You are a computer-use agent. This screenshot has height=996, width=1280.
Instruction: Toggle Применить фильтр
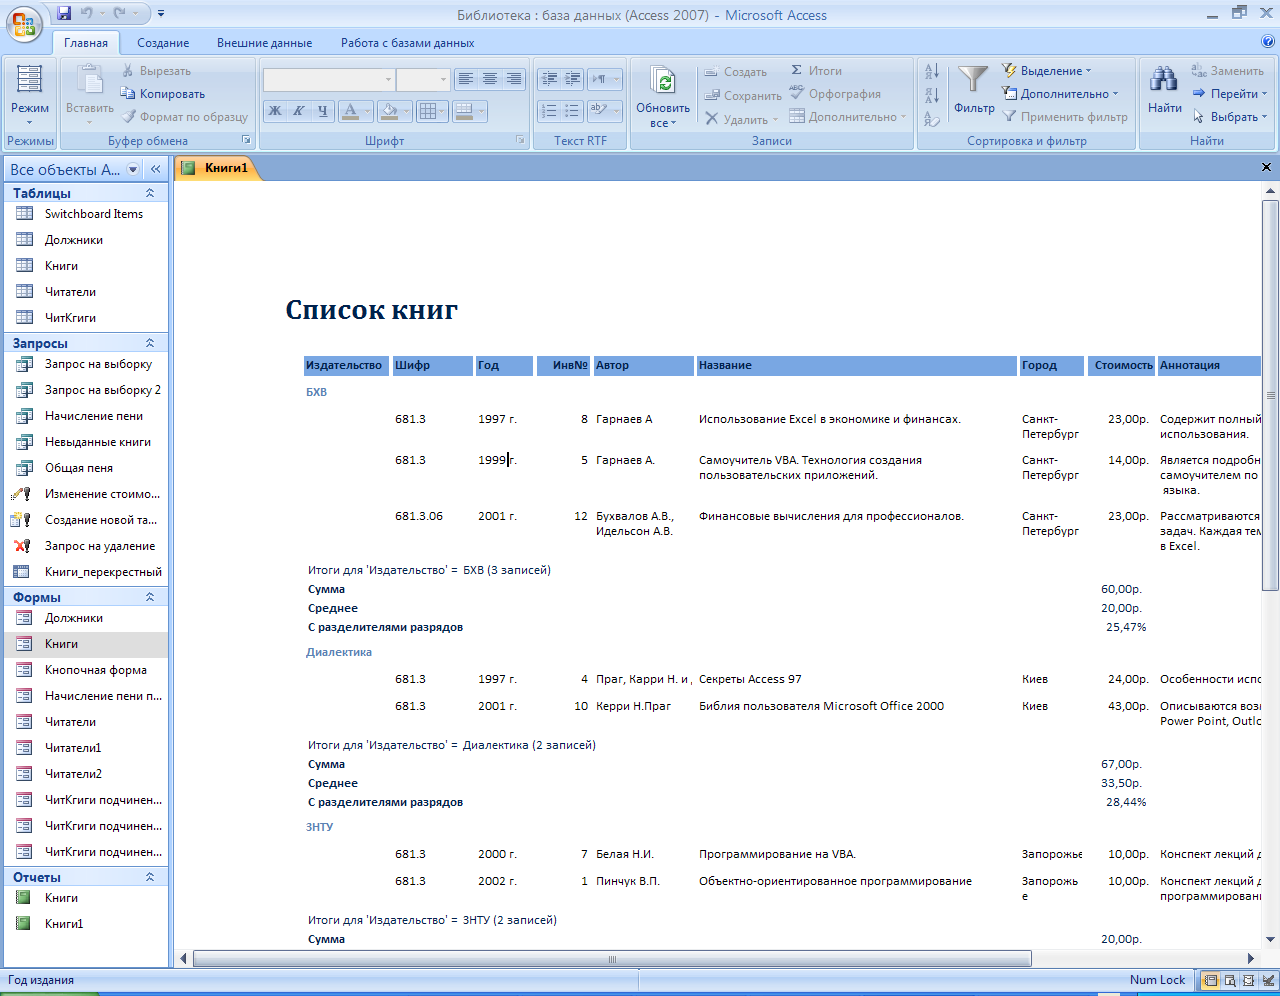(1065, 117)
